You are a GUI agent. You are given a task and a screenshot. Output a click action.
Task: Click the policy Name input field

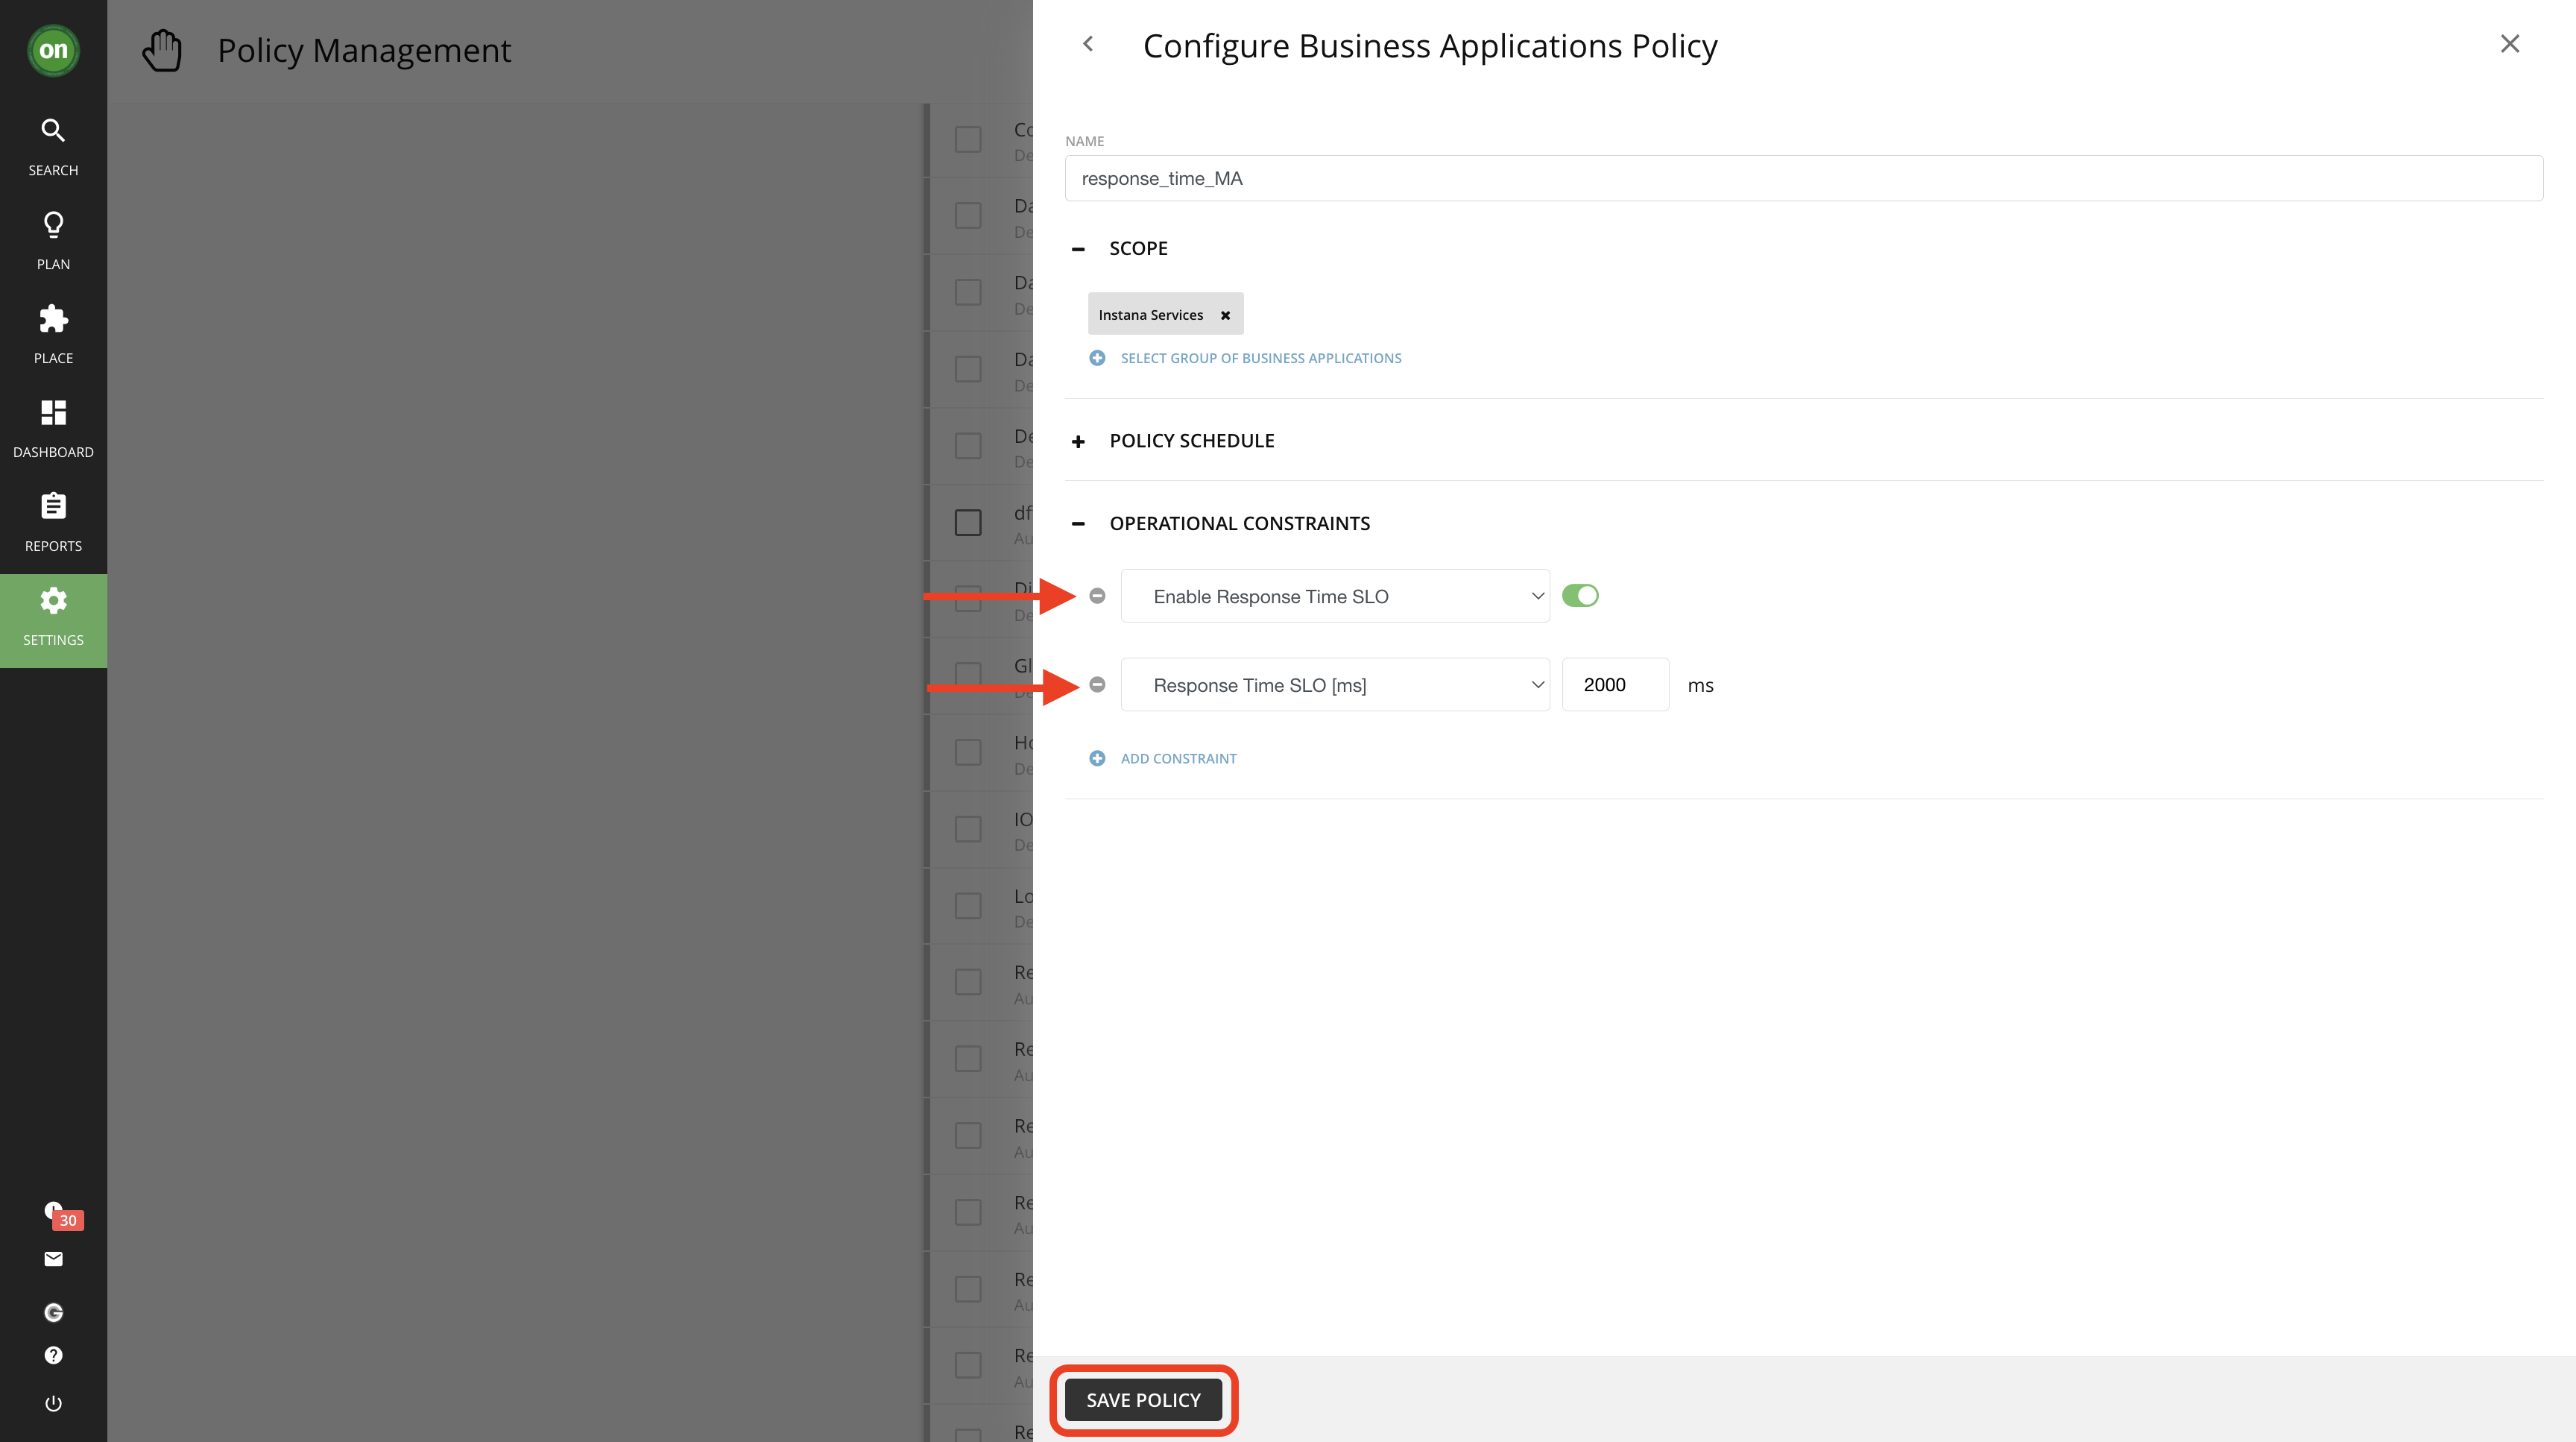1803,178
